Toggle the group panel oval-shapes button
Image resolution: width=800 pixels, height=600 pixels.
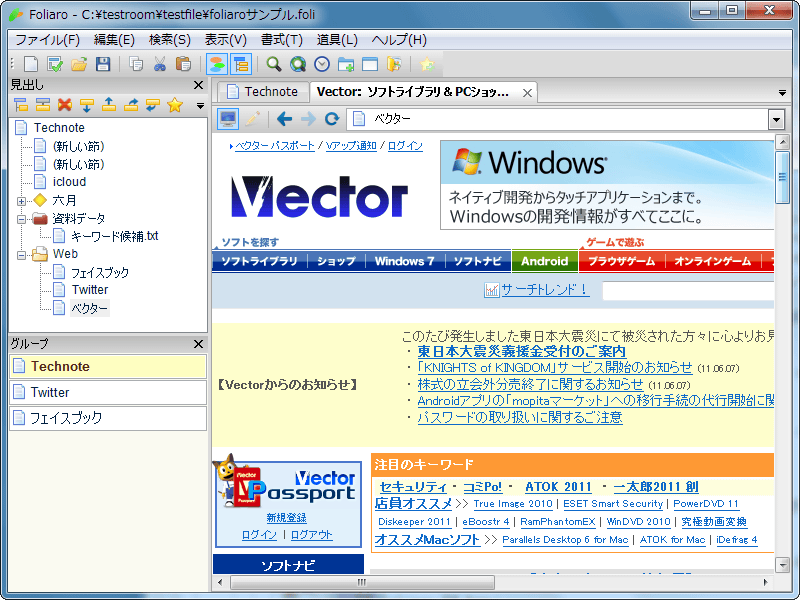coord(217,64)
